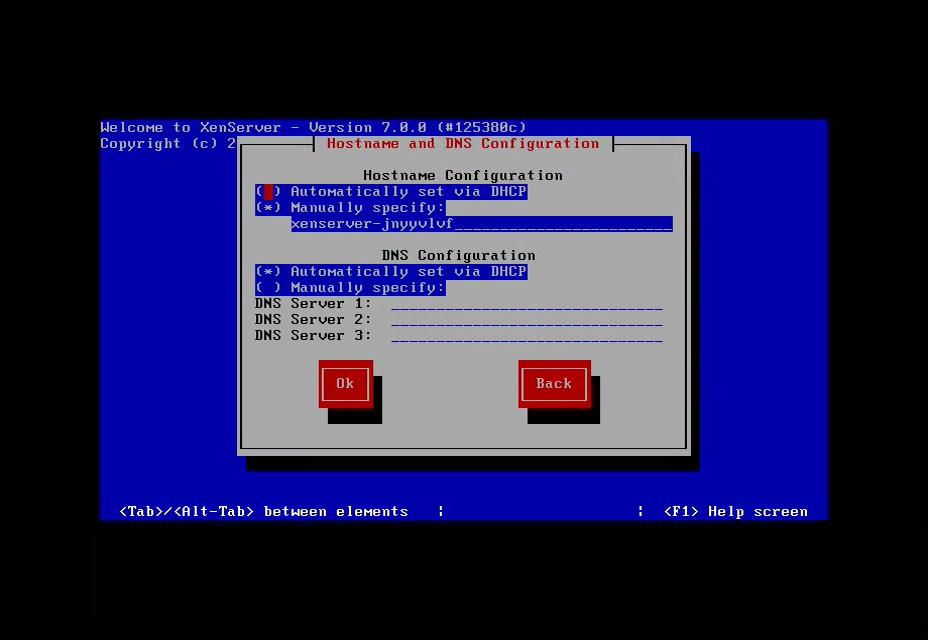This screenshot has width=928, height=640.
Task: Click the hostname field containing xenserver-jnyyvlvf
Action: pyautogui.click(x=482, y=224)
